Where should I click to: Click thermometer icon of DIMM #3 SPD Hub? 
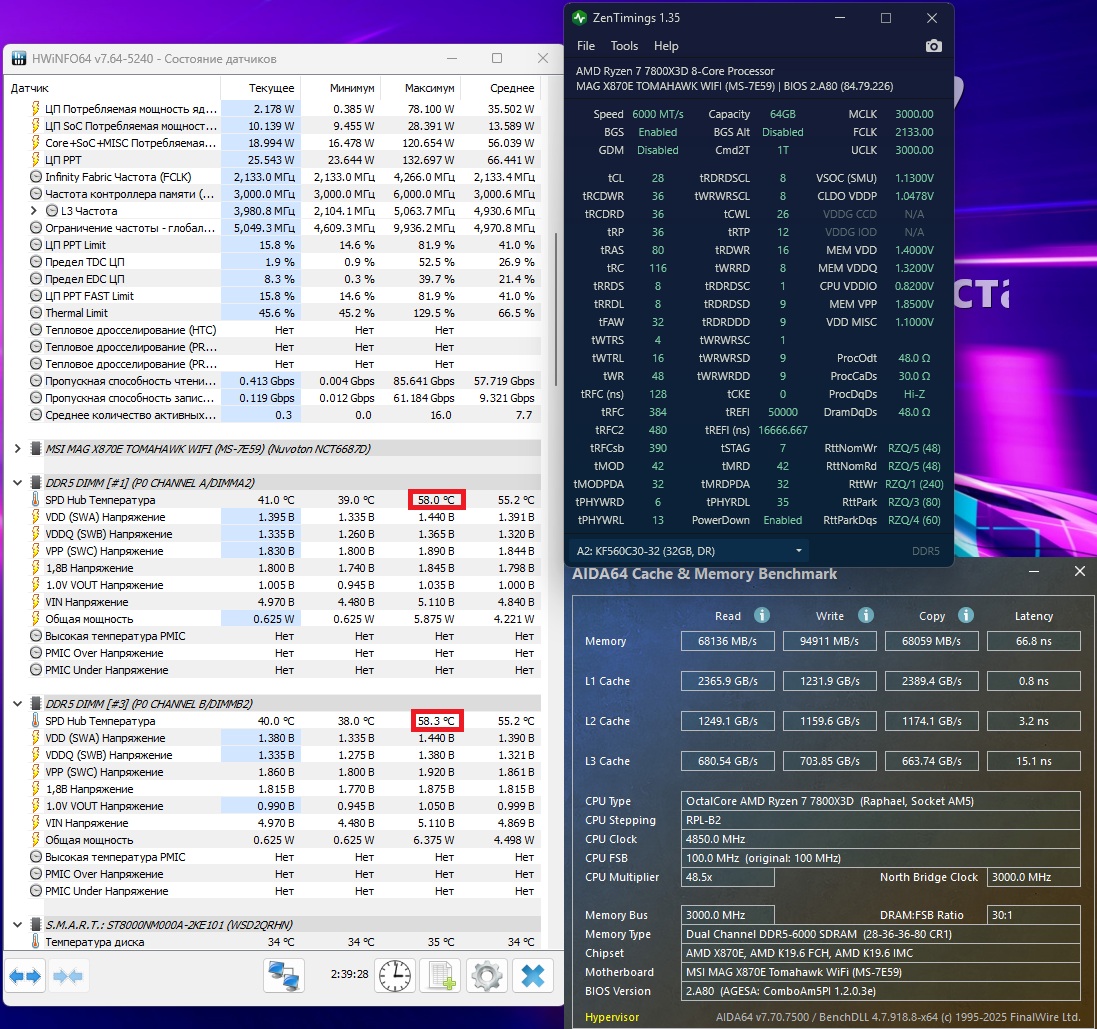36,721
